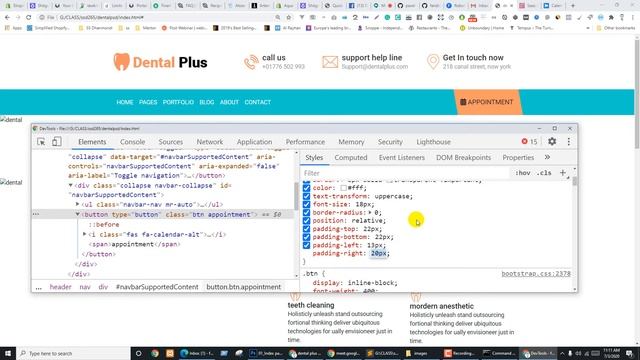The image size is (640, 360).
Task: Select the span appointment element row
Action: pyautogui.click(x=135, y=244)
